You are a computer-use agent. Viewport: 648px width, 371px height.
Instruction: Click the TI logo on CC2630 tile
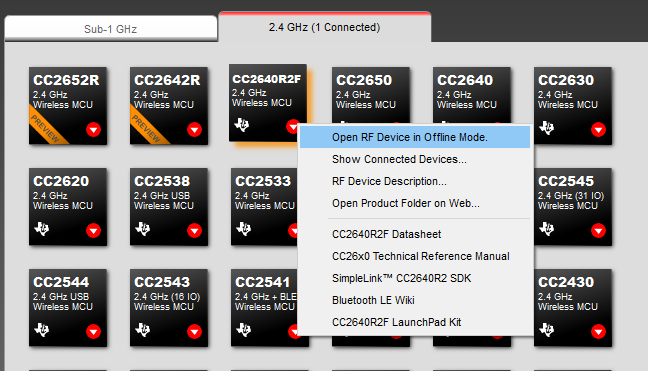tap(547, 128)
